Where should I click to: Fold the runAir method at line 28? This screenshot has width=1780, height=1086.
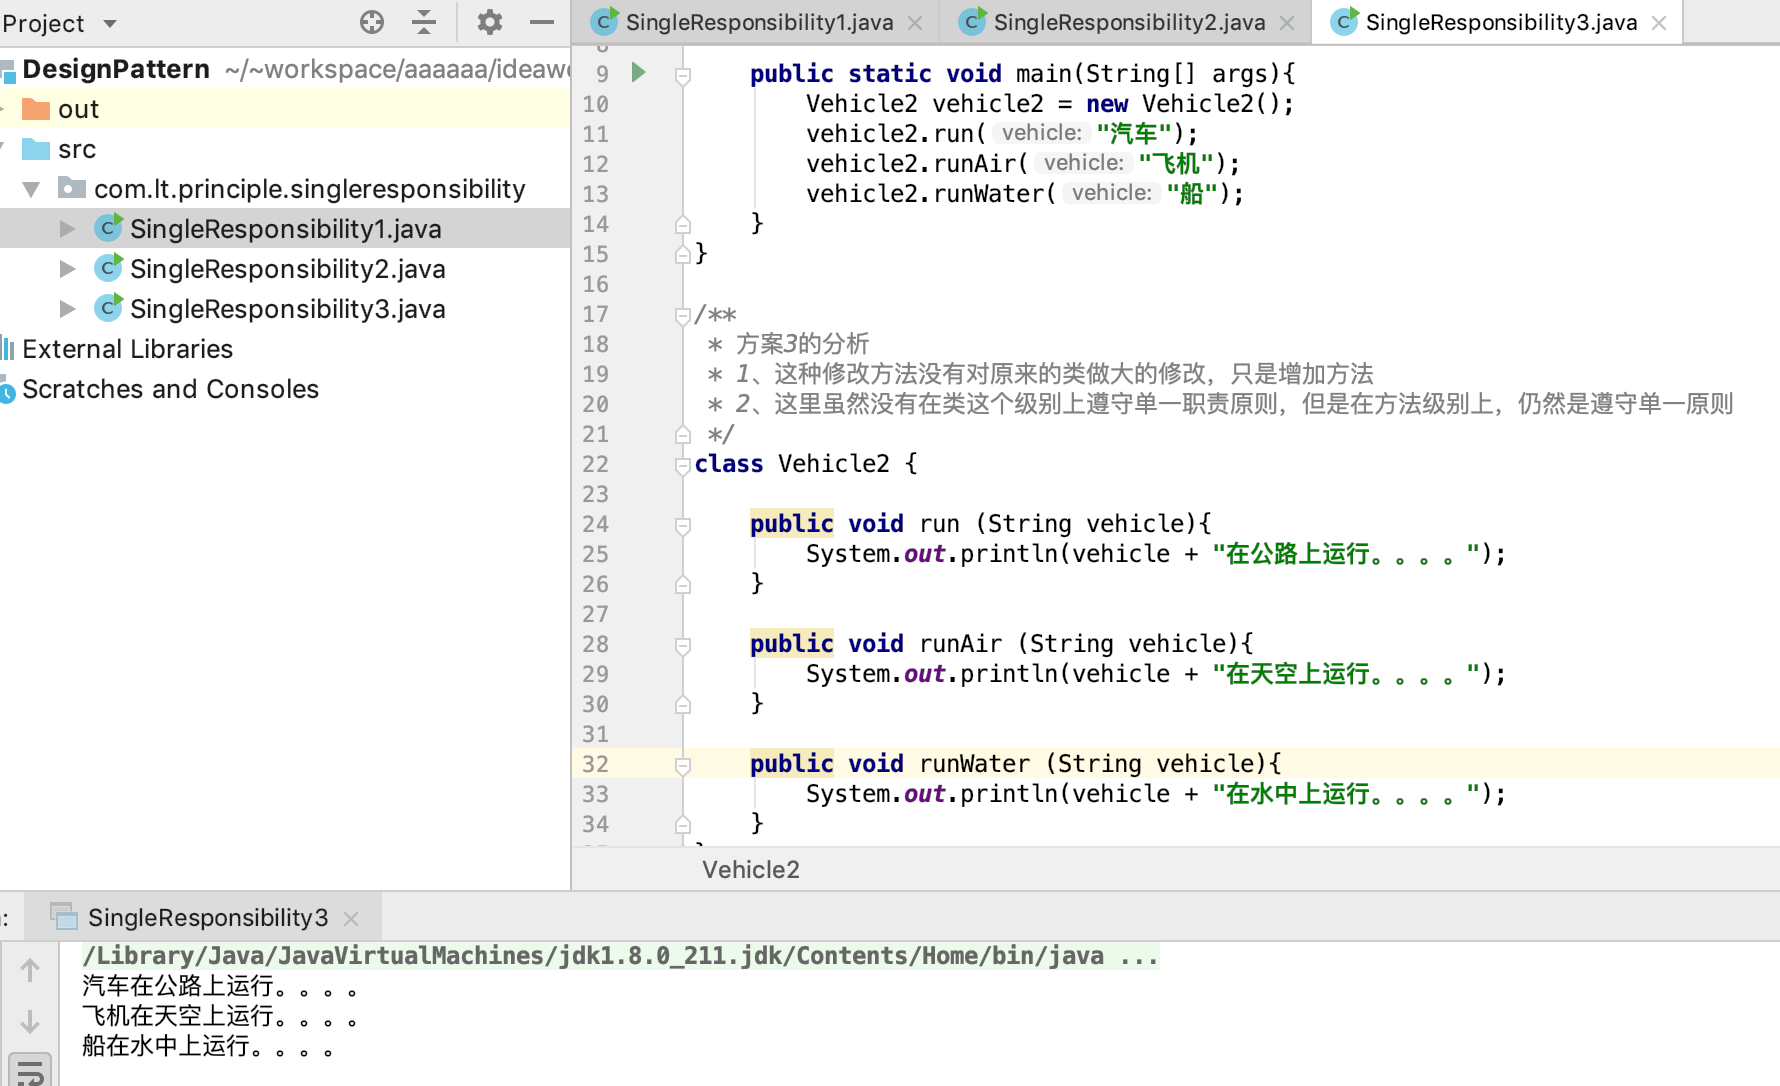683,645
